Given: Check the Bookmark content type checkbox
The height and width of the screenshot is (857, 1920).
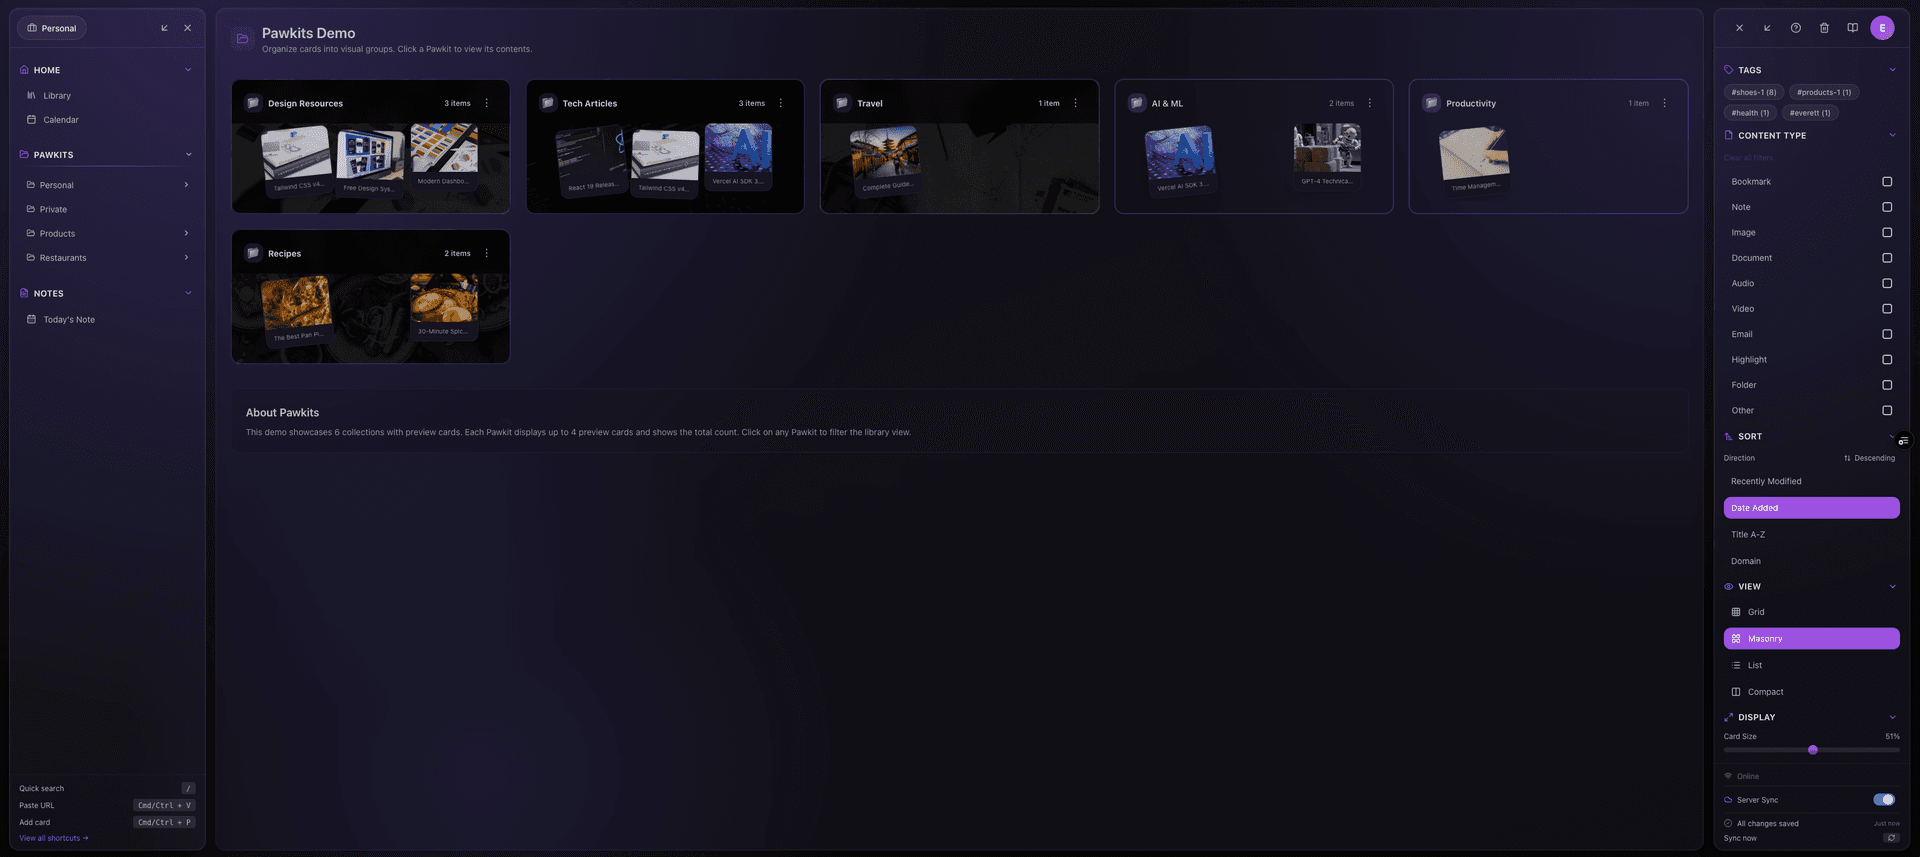Looking at the screenshot, I should coord(1887,182).
